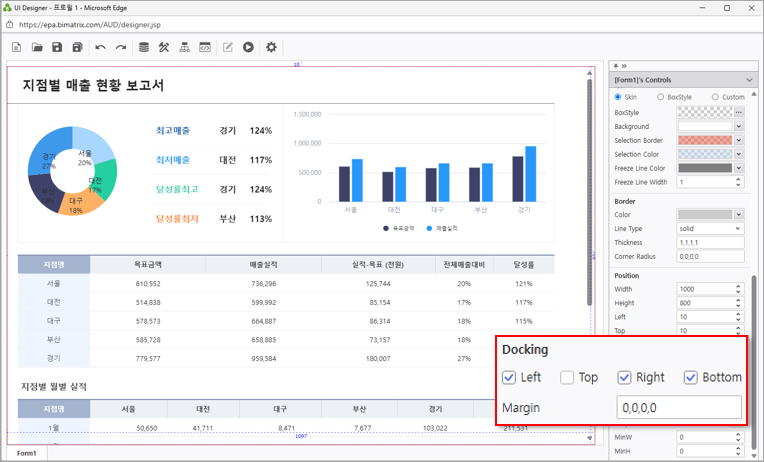Click the Thickness input field
This screenshot has width=764, height=462.
coord(710,243)
